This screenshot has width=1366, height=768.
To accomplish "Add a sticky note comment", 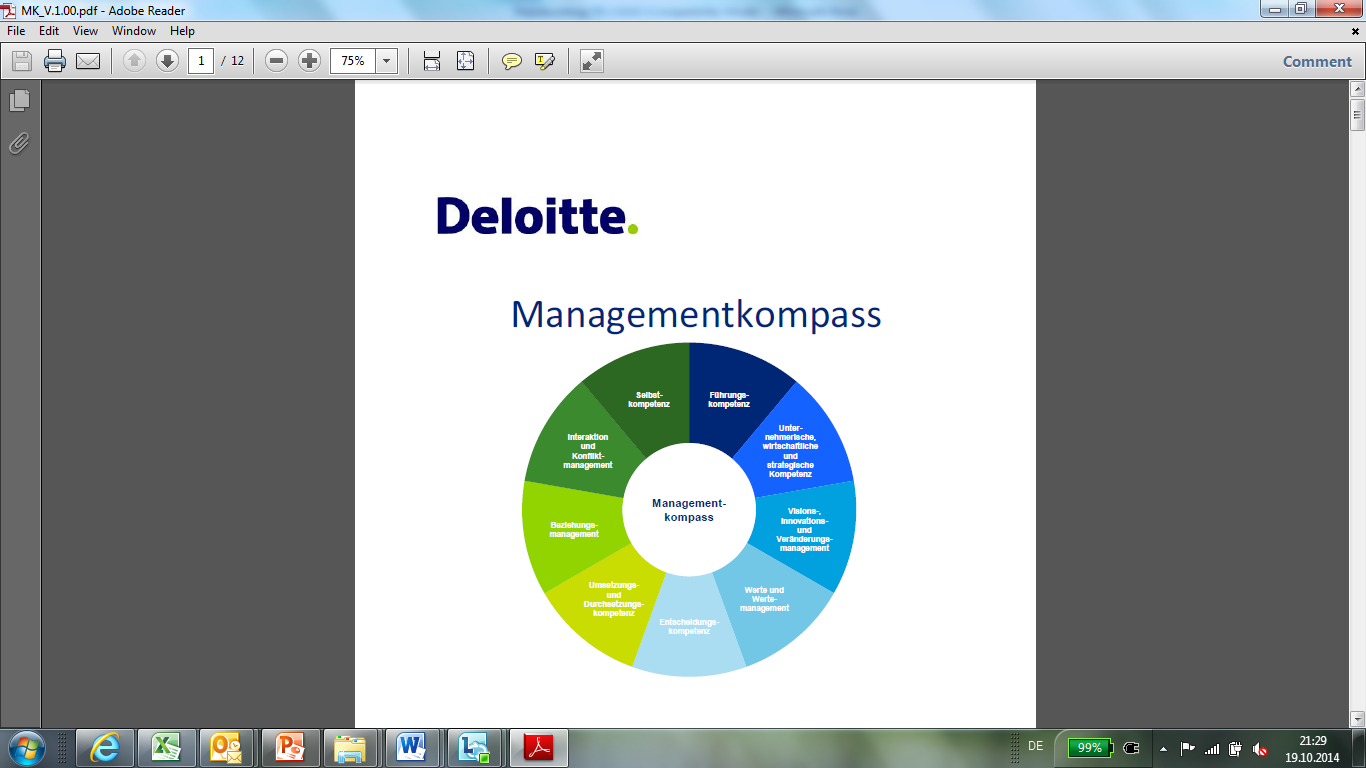I will 512,61.
